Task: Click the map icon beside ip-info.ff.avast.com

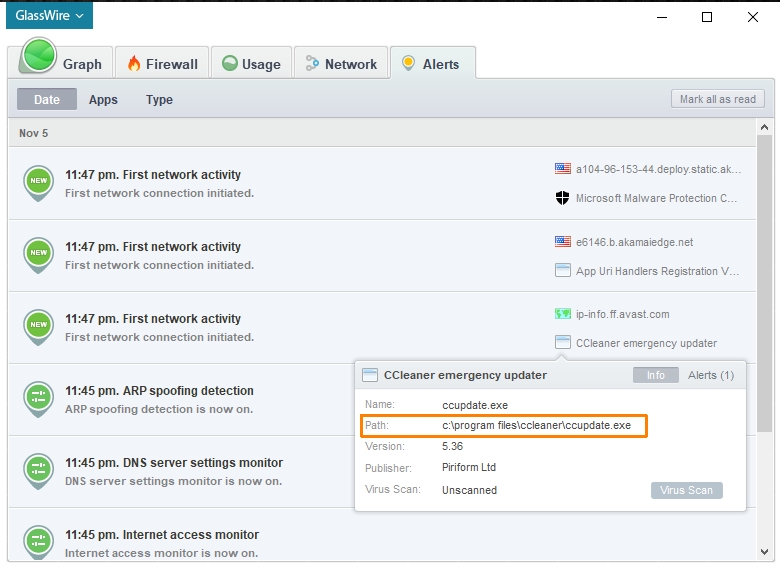Action: 563,314
